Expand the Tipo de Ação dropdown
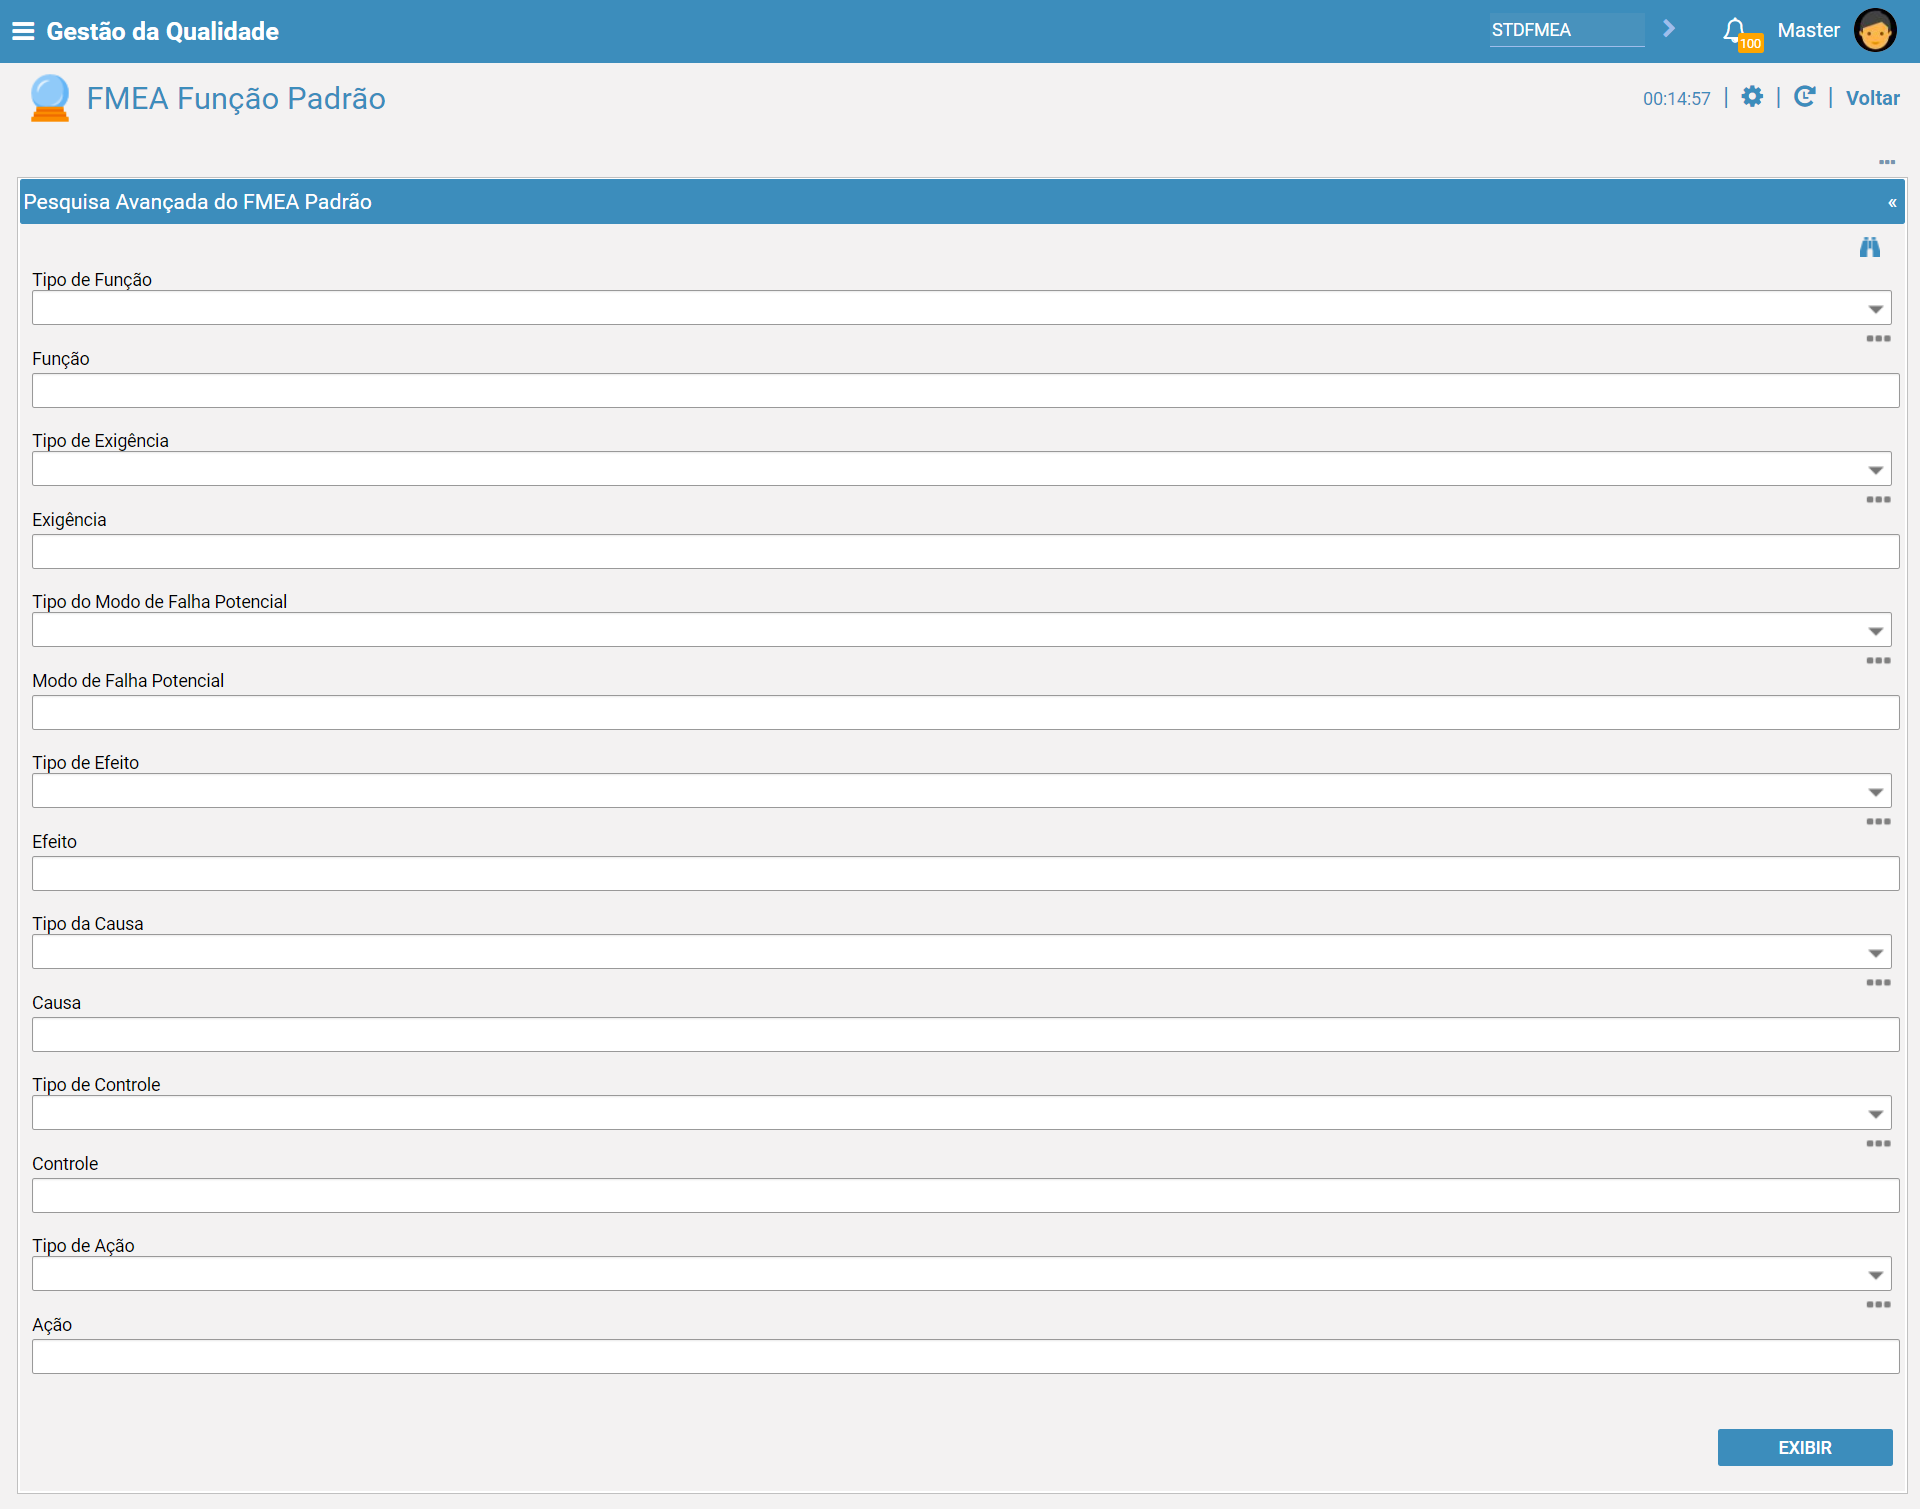 pos(1876,1275)
